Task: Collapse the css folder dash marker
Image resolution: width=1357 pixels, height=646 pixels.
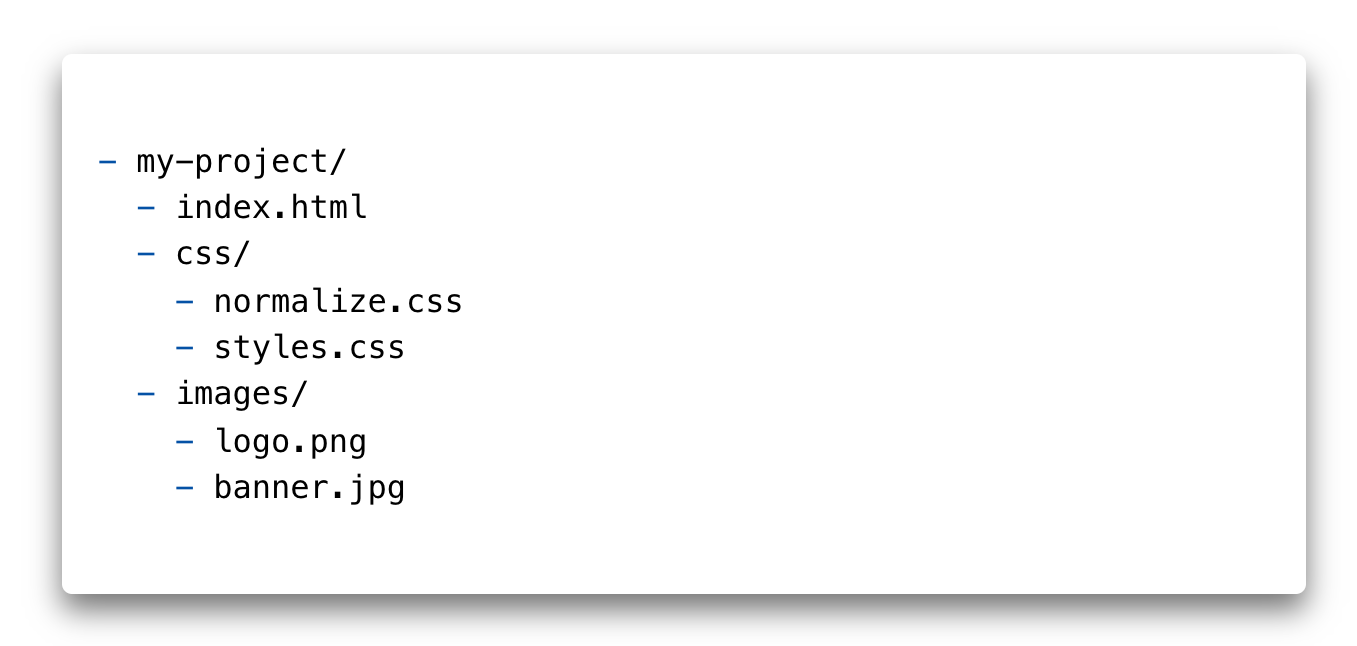Action: (147, 254)
